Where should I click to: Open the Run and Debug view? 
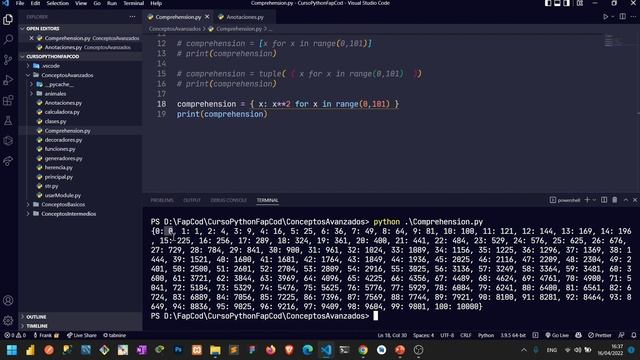(8, 80)
